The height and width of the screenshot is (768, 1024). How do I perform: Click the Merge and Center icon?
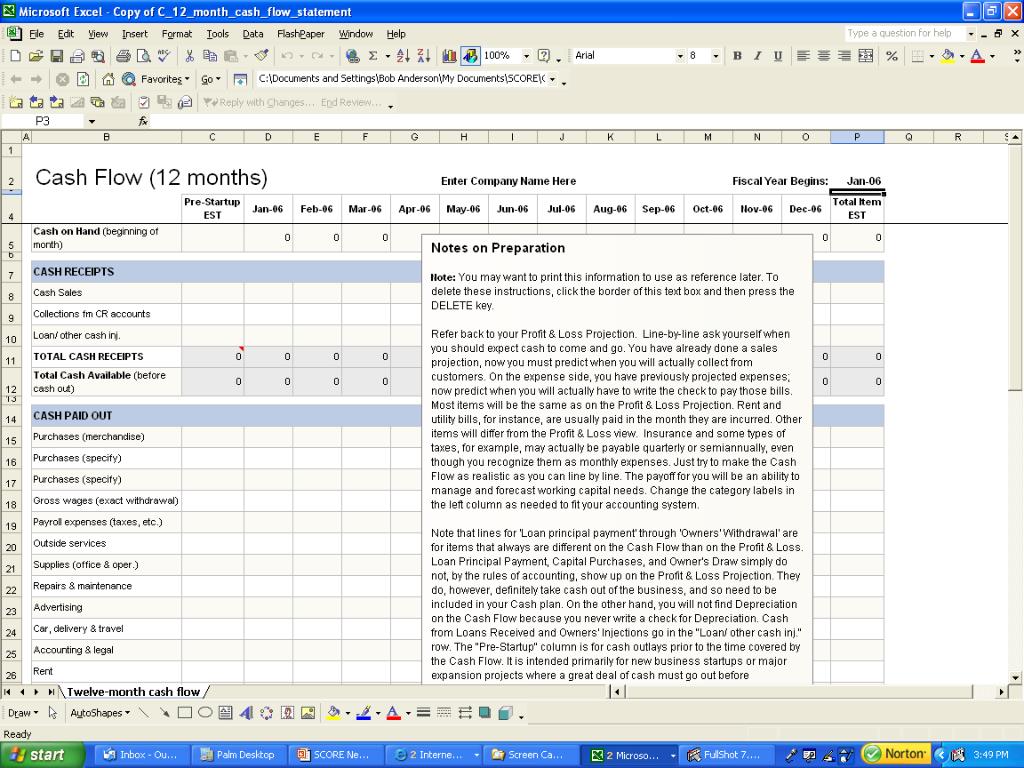tap(865, 56)
